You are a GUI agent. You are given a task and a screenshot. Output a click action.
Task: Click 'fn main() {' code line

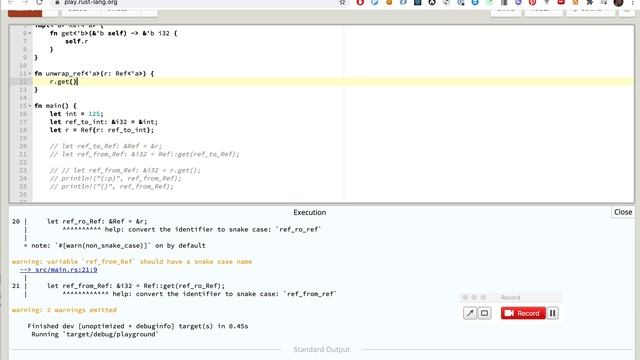click(56, 106)
